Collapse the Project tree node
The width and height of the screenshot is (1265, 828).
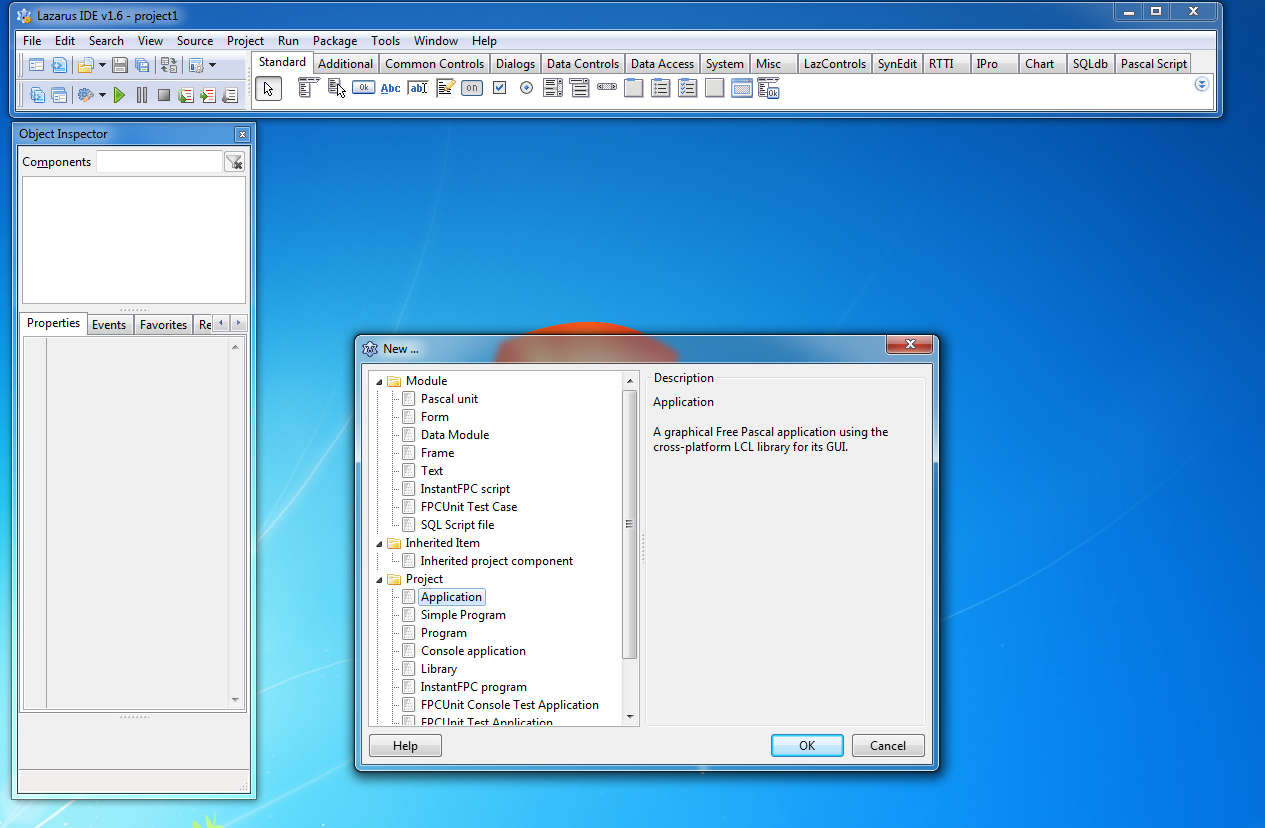tap(379, 579)
